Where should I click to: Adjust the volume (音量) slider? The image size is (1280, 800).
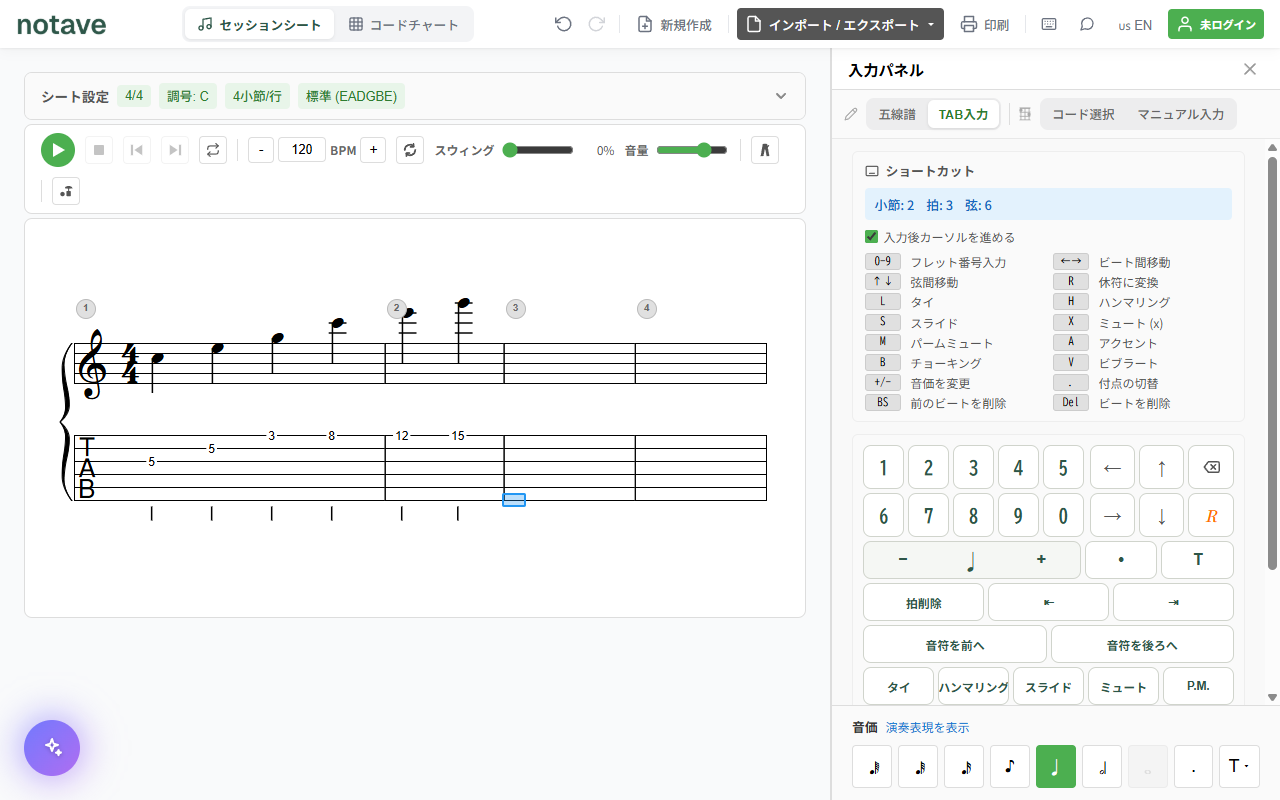point(692,150)
